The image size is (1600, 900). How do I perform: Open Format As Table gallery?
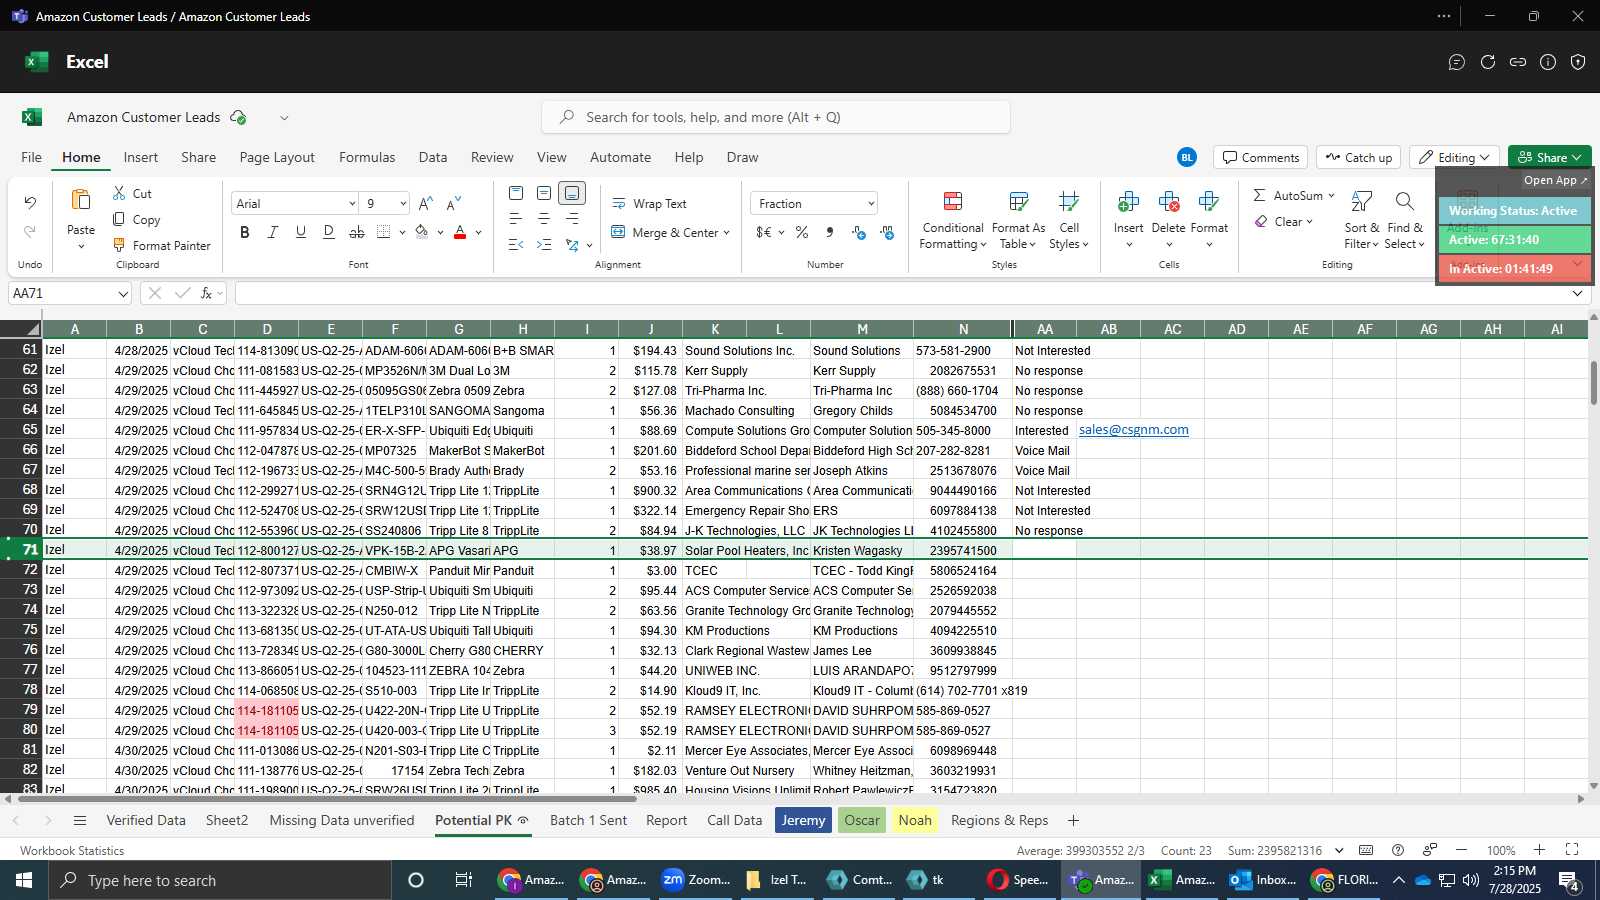click(x=1018, y=221)
